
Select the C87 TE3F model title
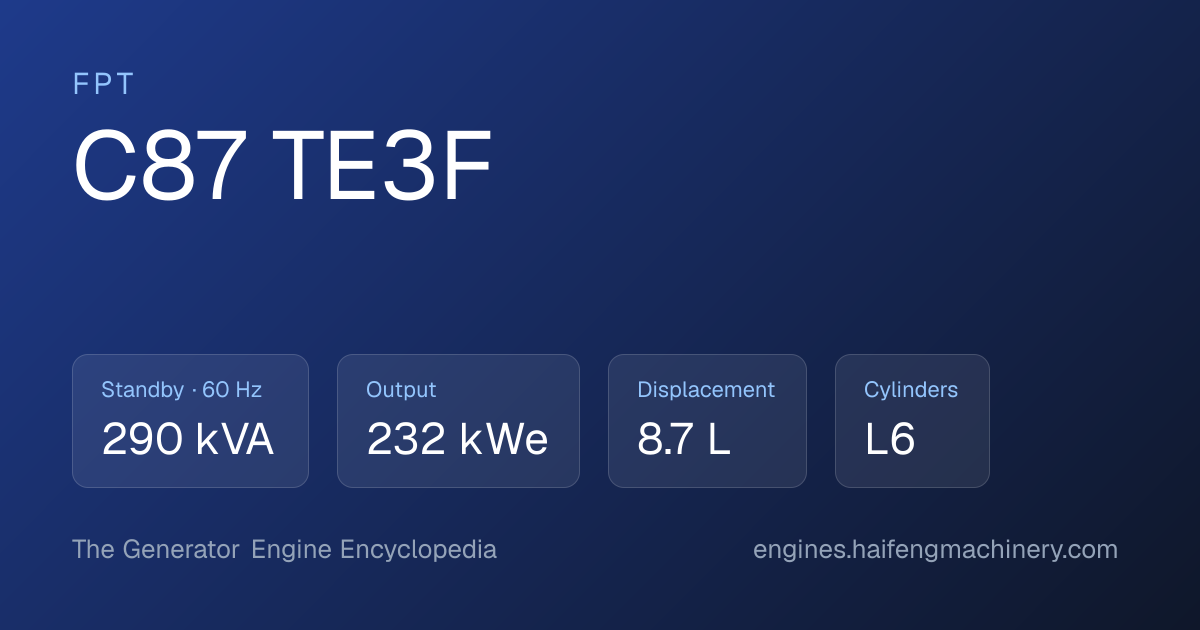[x=283, y=167]
